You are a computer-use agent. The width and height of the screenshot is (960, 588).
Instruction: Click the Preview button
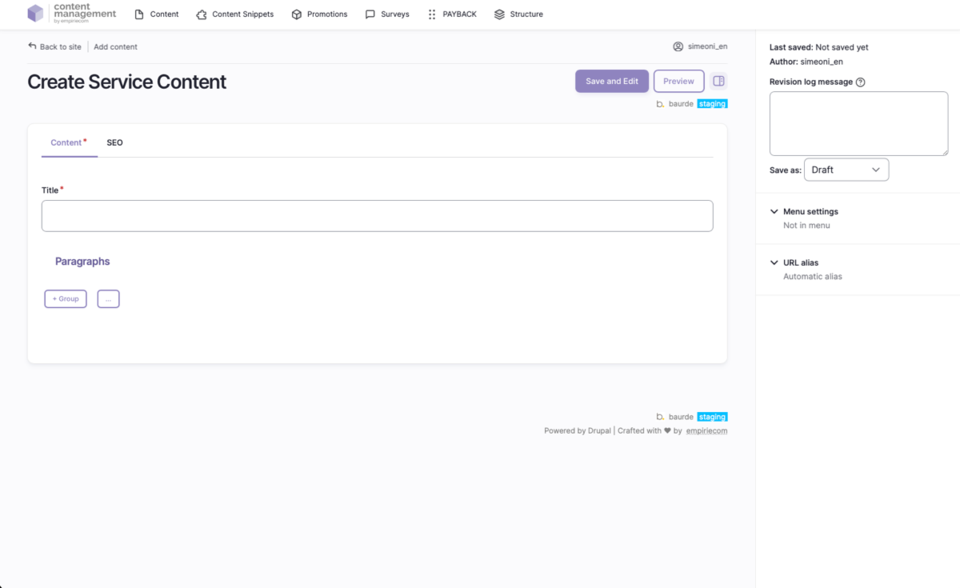click(x=678, y=81)
